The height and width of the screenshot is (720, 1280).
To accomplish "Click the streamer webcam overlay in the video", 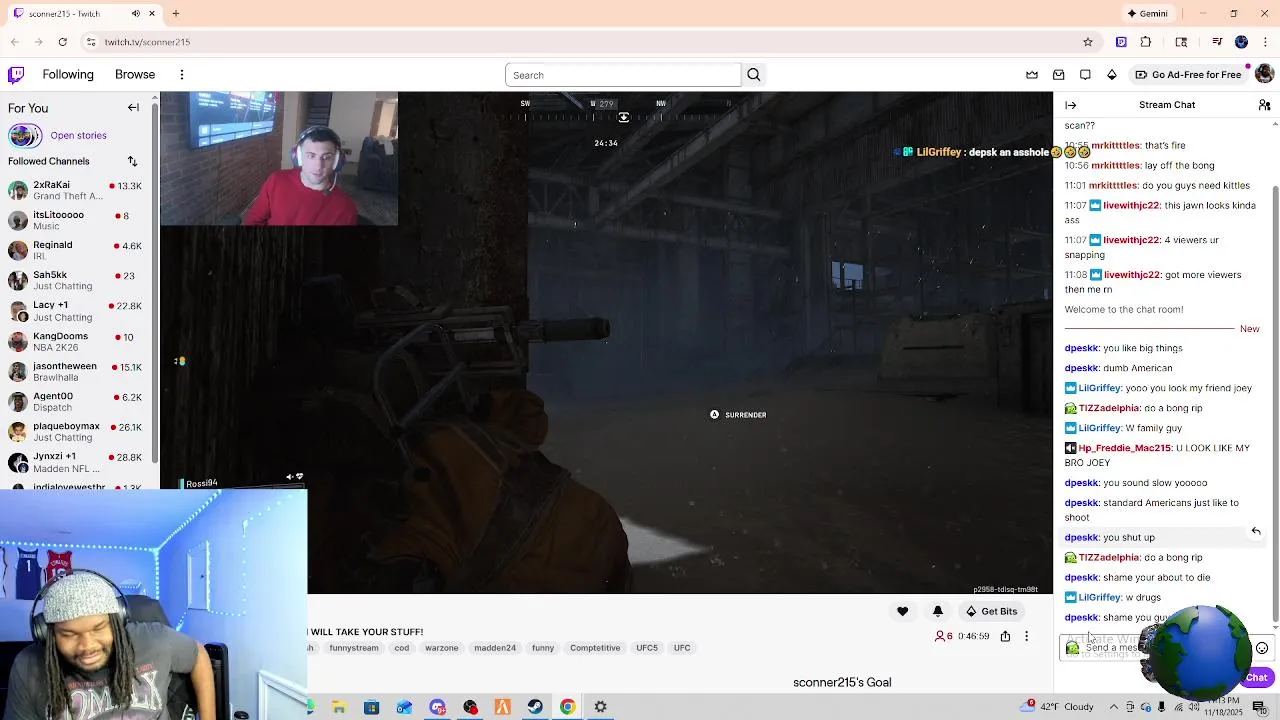I will (279, 159).
